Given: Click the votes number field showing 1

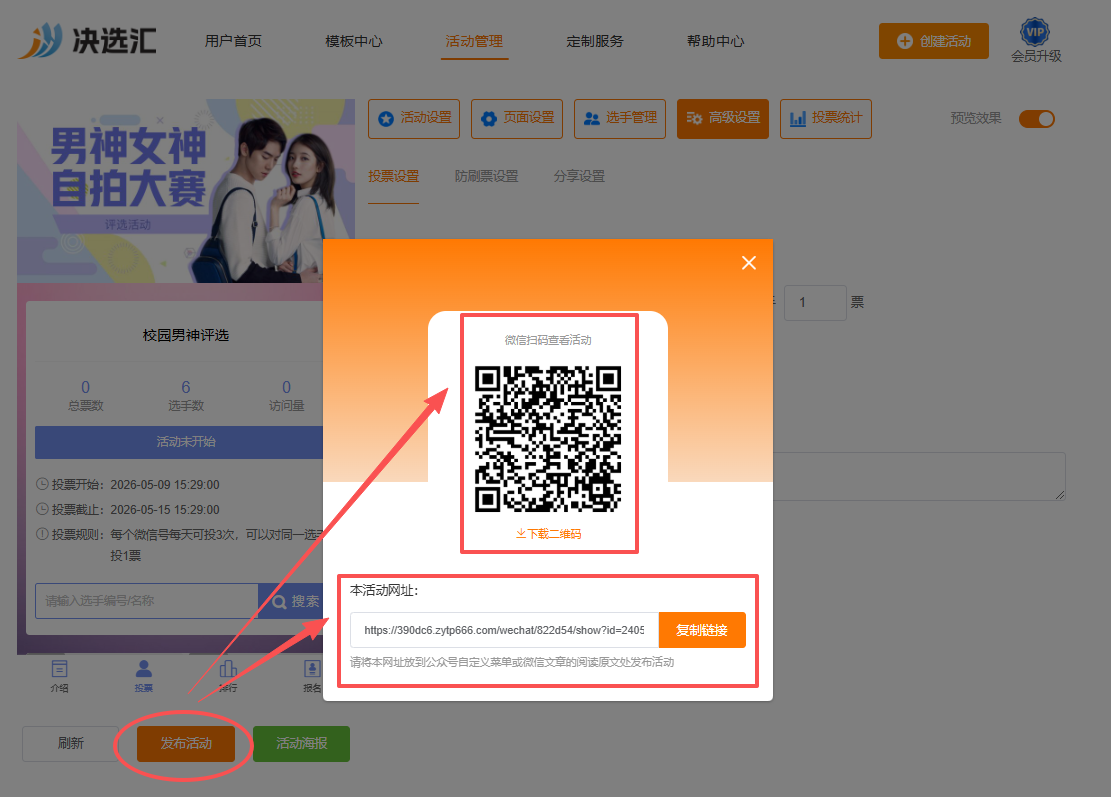Looking at the screenshot, I should click(x=815, y=303).
